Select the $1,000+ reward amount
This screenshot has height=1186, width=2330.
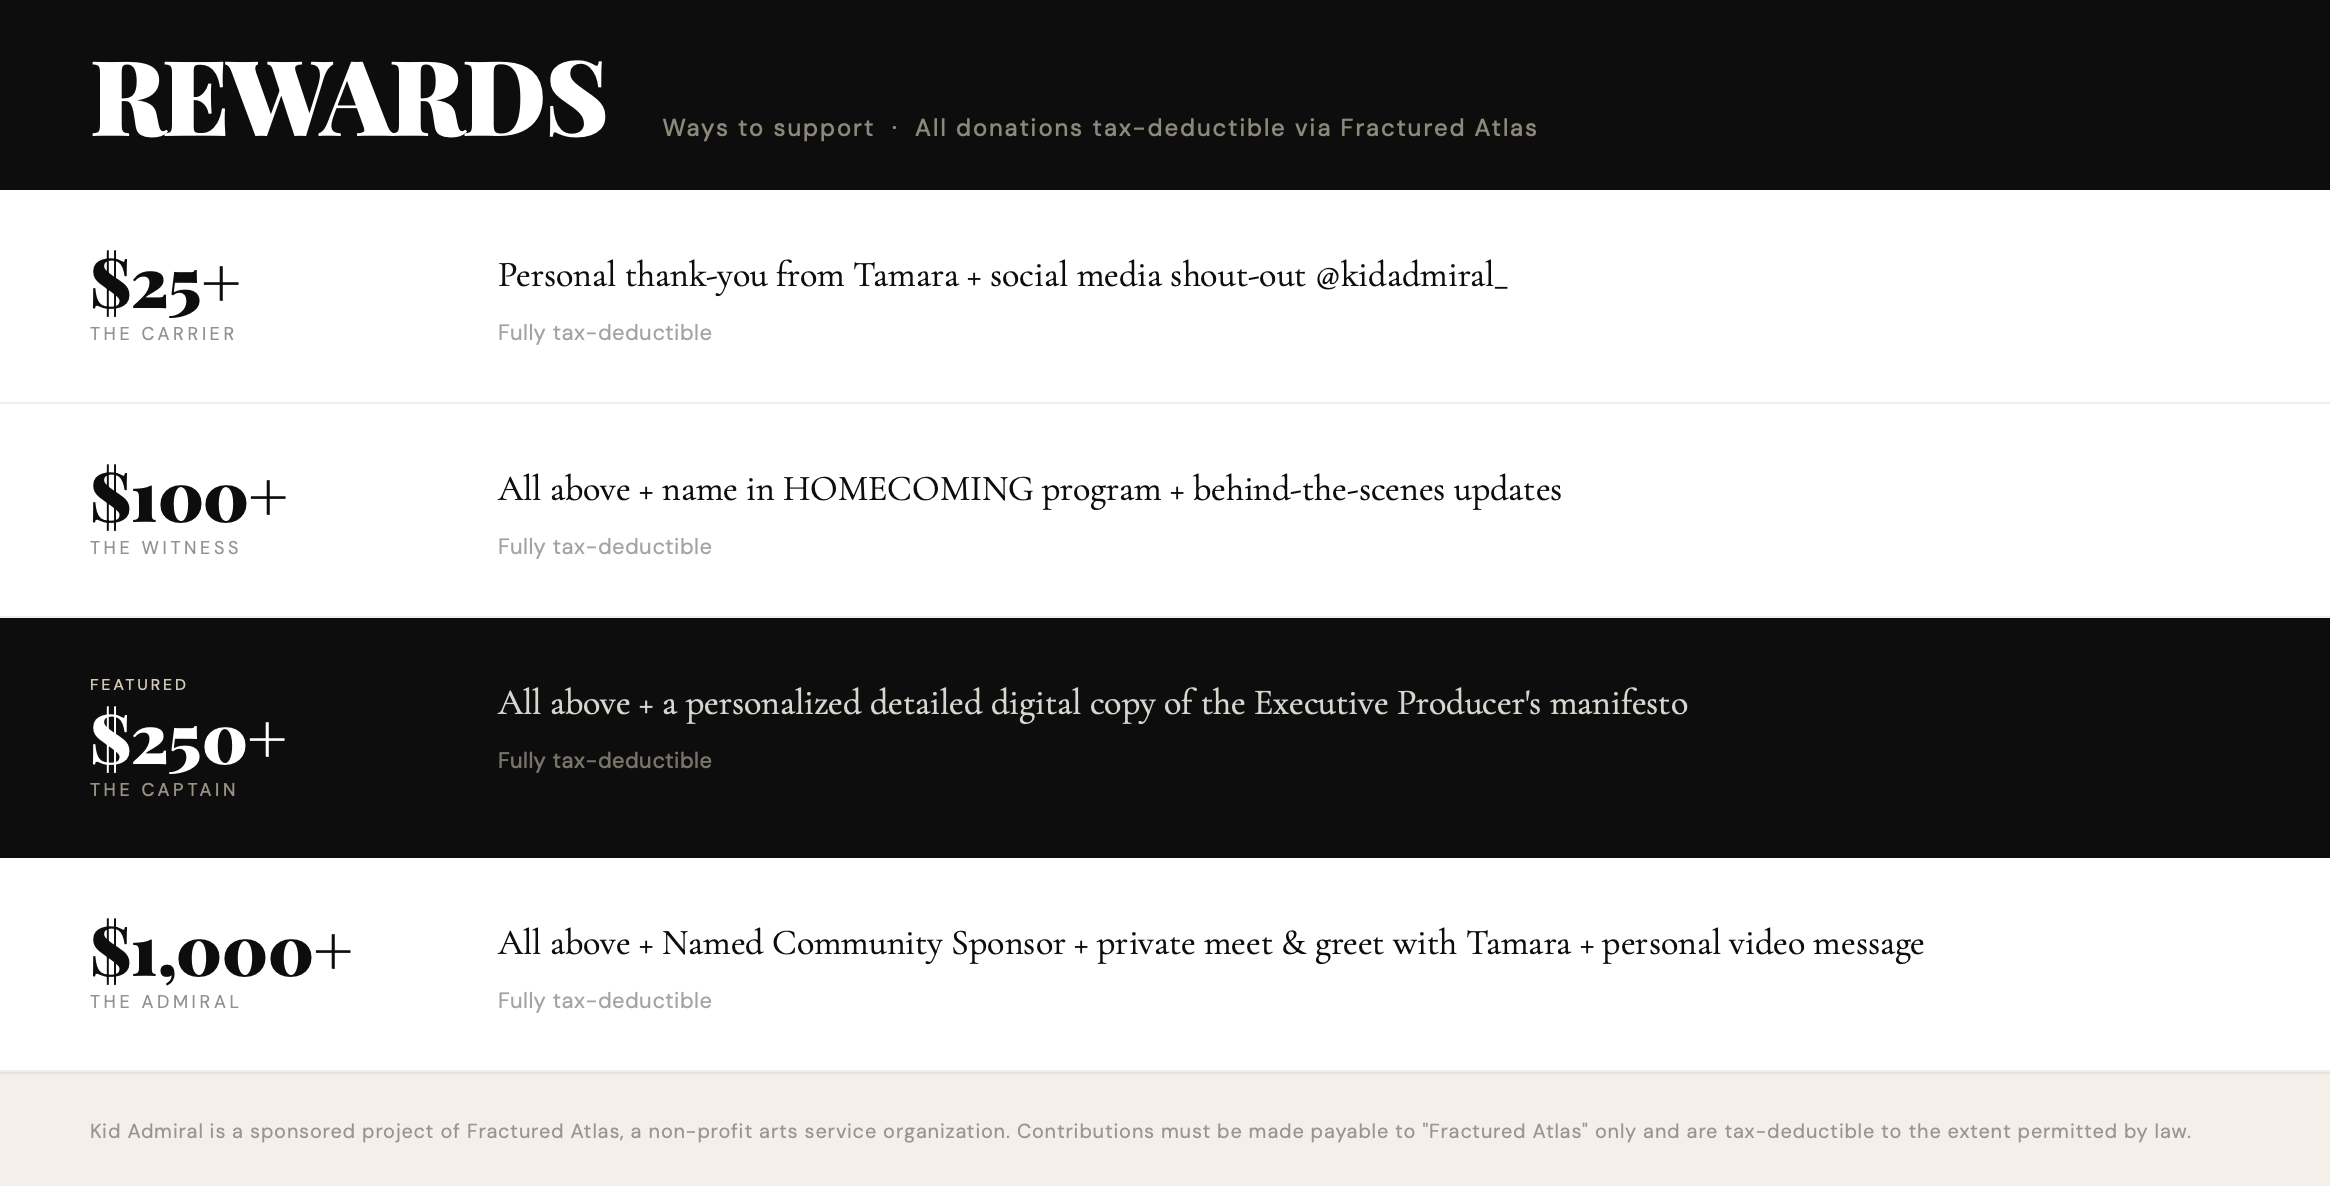click(220, 951)
